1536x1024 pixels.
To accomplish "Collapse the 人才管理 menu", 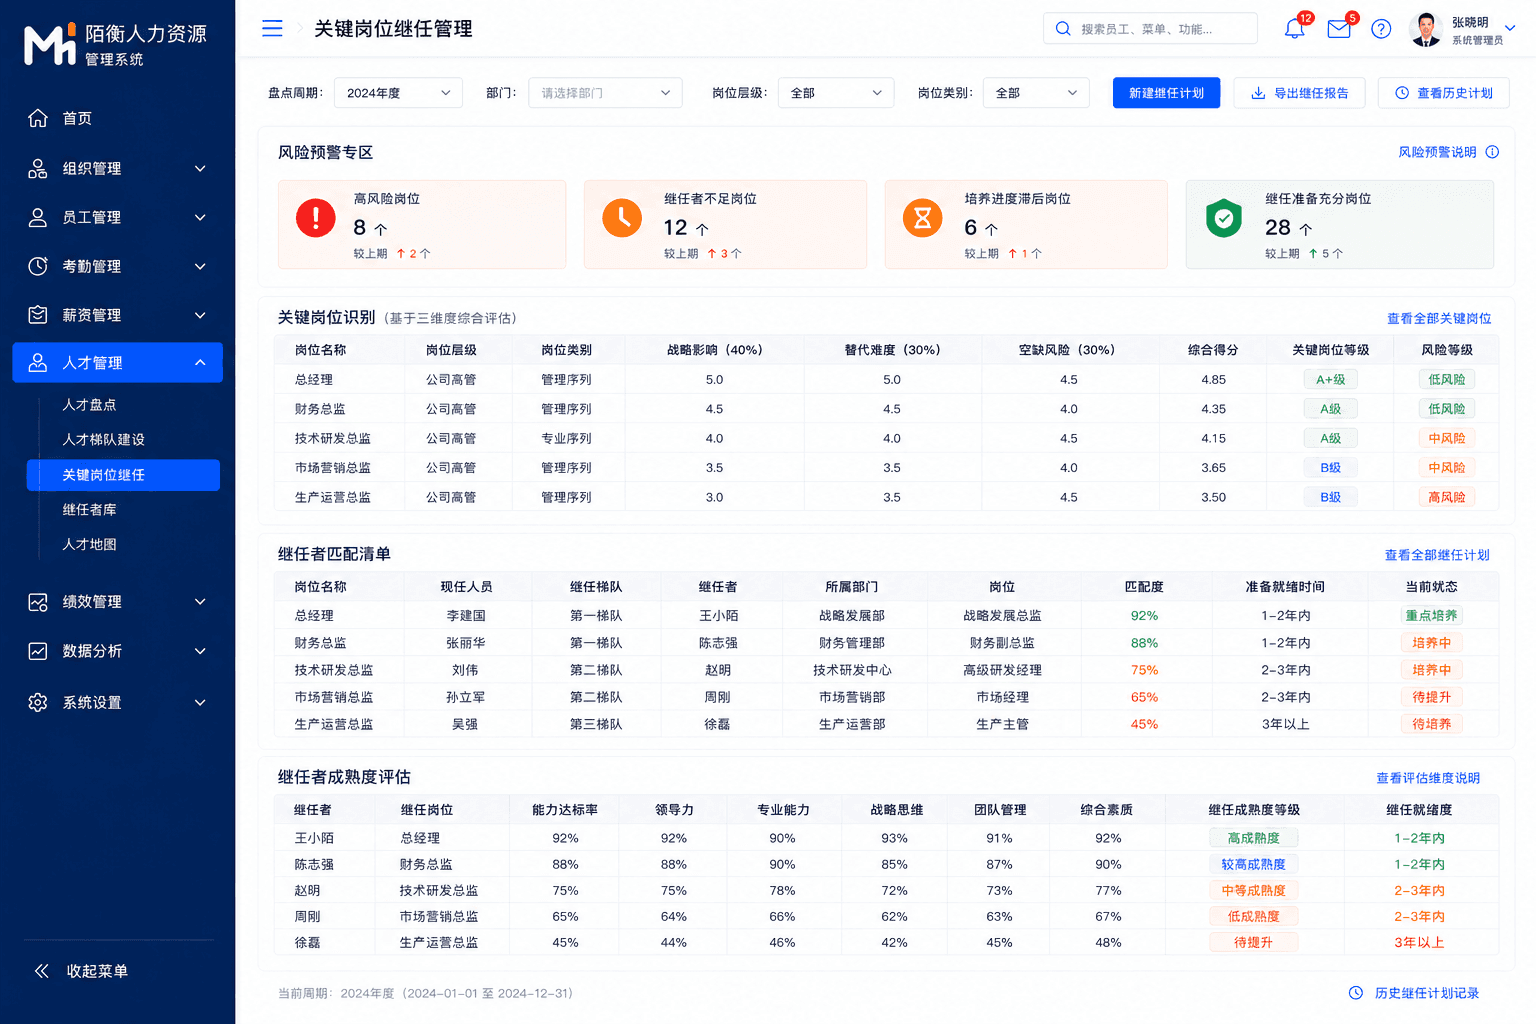I will [x=118, y=363].
